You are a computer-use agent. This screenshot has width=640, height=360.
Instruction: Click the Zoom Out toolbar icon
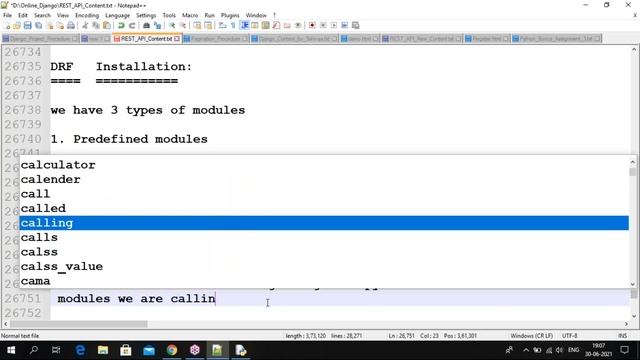point(183,25)
